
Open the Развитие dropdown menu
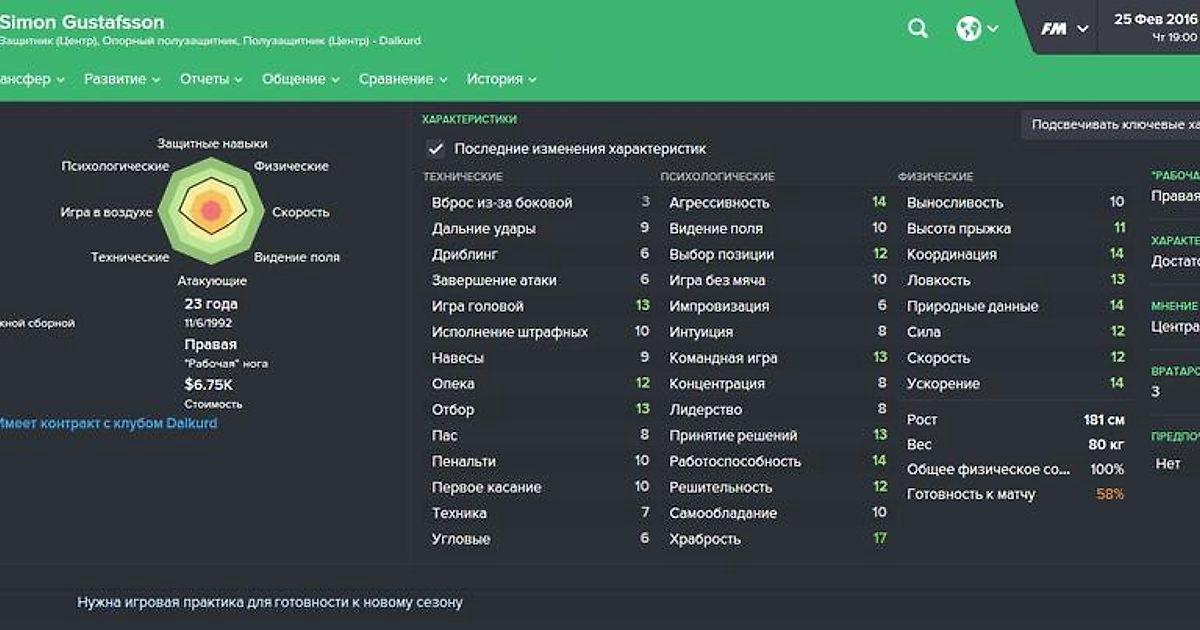pos(123,79)
